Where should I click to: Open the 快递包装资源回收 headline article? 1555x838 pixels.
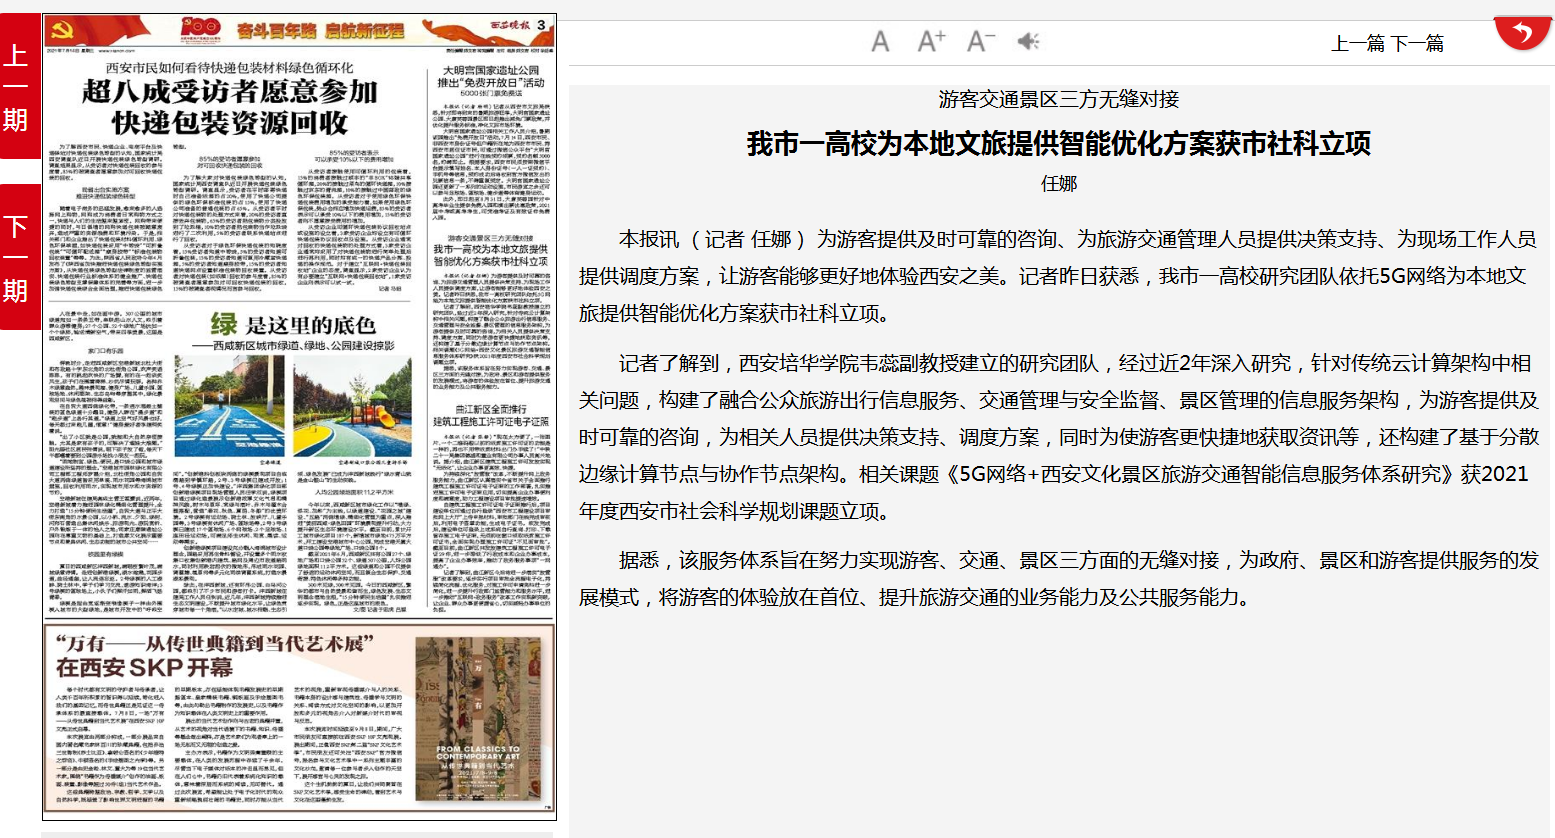(229, 107)
